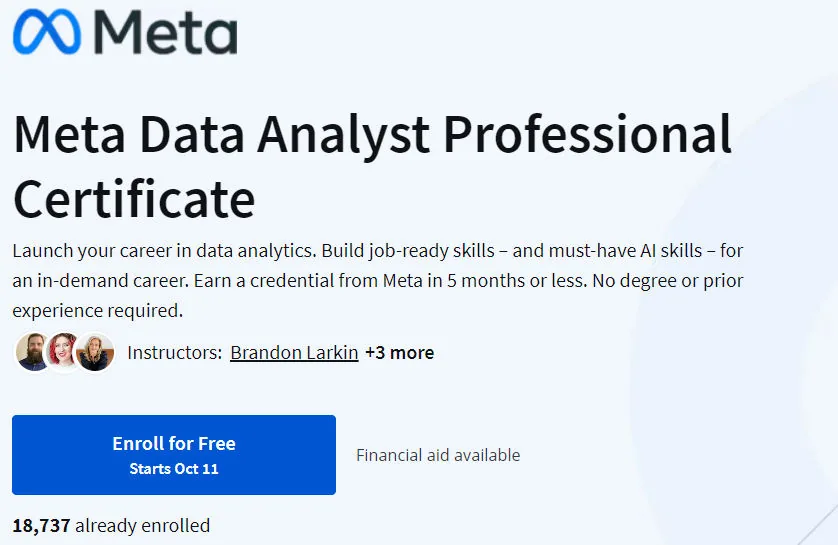Open the bearded instructor's avatar photo

click(x=32, y=352)
